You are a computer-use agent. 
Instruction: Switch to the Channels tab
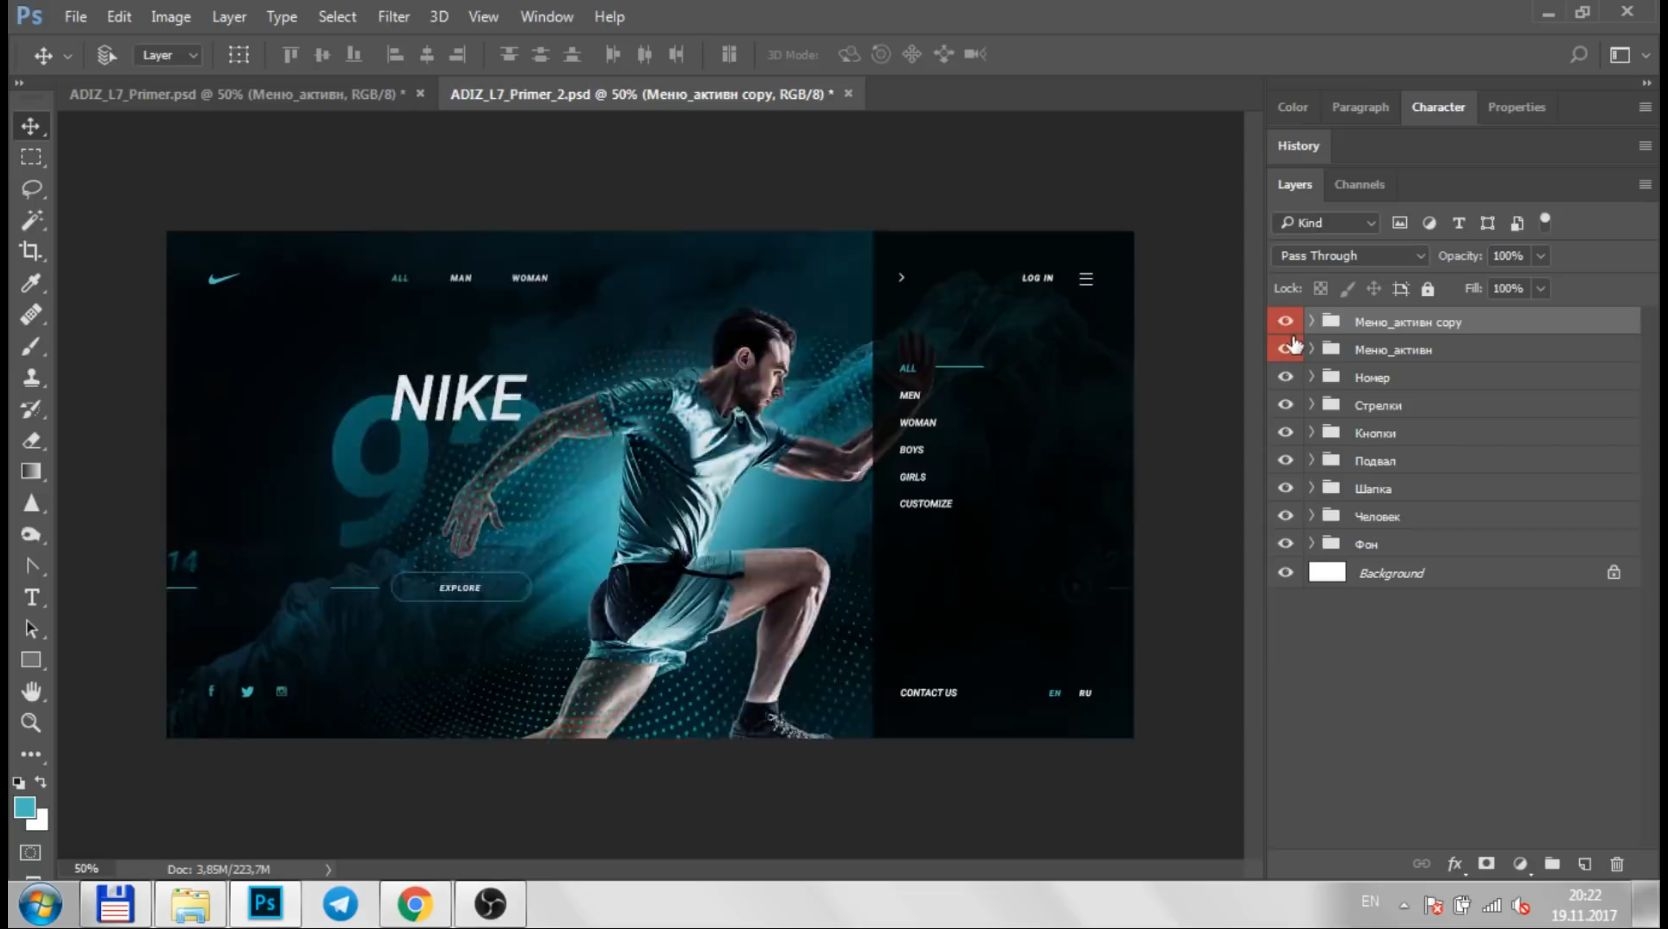(x=1359, y=184)
